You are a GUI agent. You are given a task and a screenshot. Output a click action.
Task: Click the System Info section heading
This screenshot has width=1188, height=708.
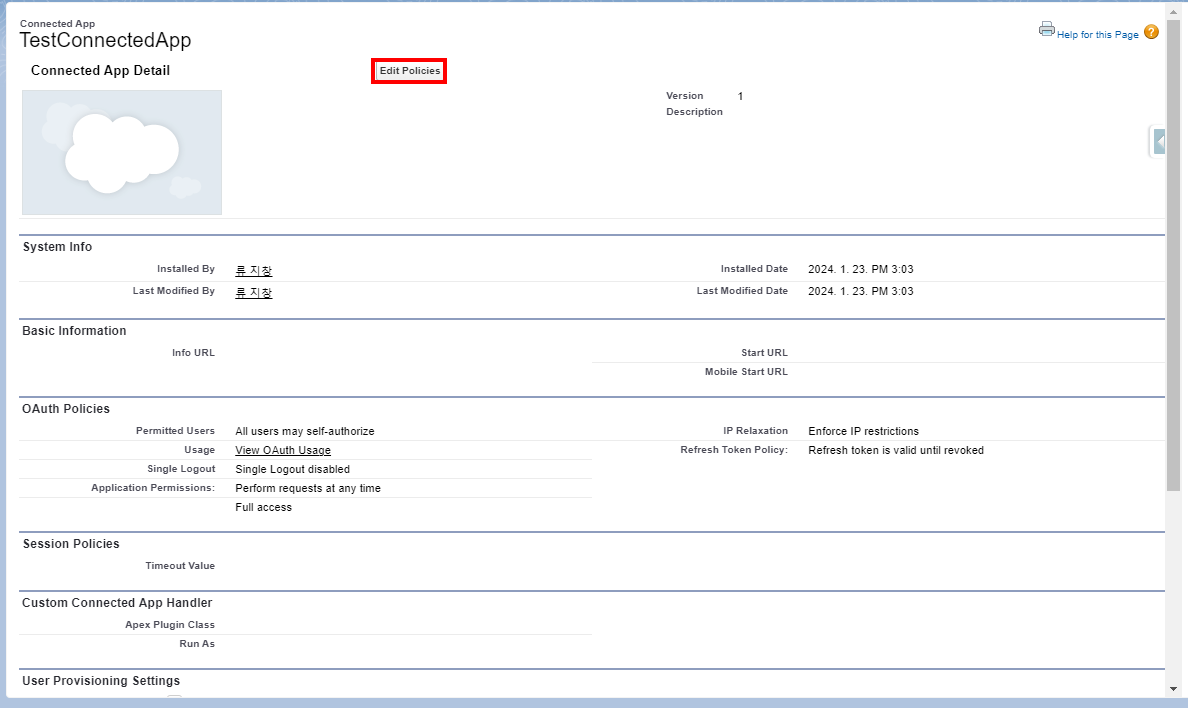58,247
